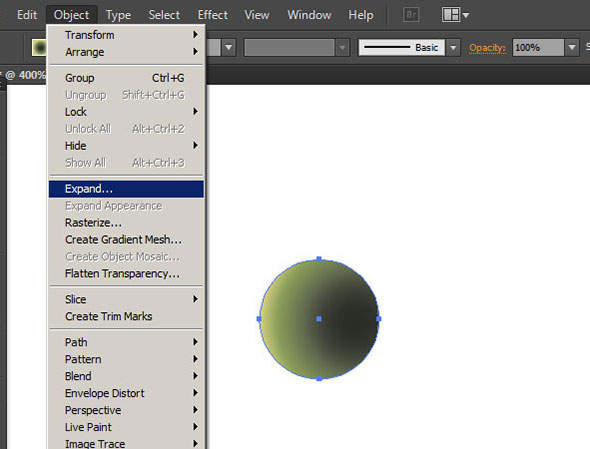Select the bottom anchor point of the circle
Screen dimensions: 590x449
pyautogui.click(x=319, y=379)
